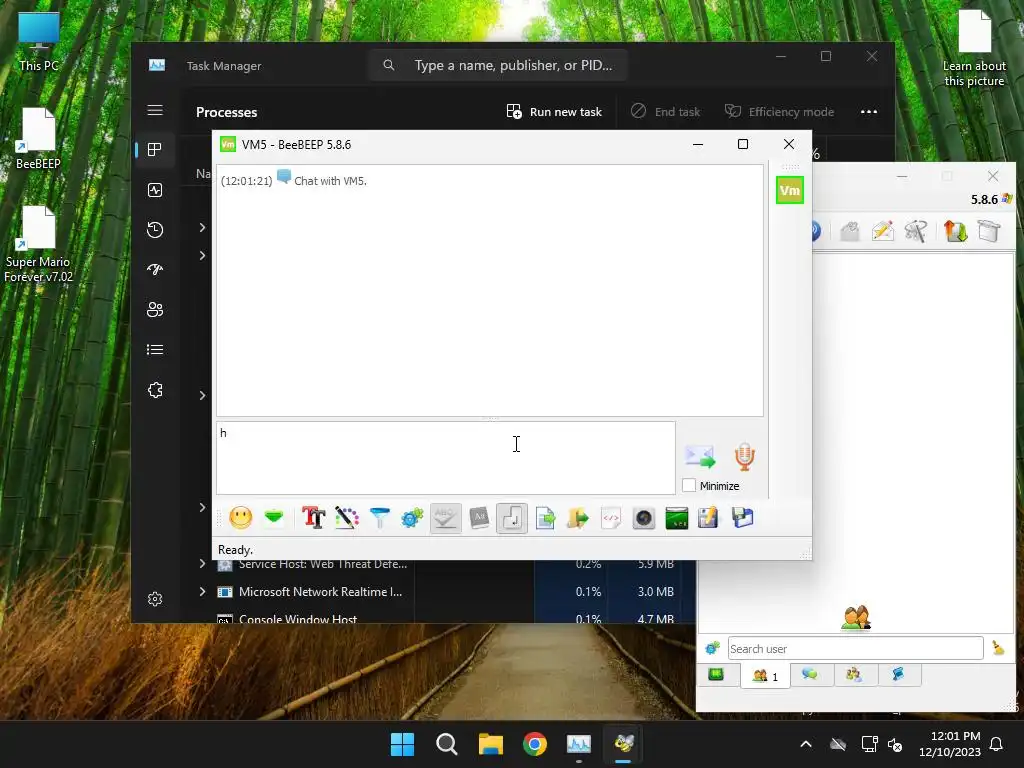Show hidden tray icons chevron
The height and width of the screenshot is (768, 1024).
pyautogui.click(x=806, y=744)
